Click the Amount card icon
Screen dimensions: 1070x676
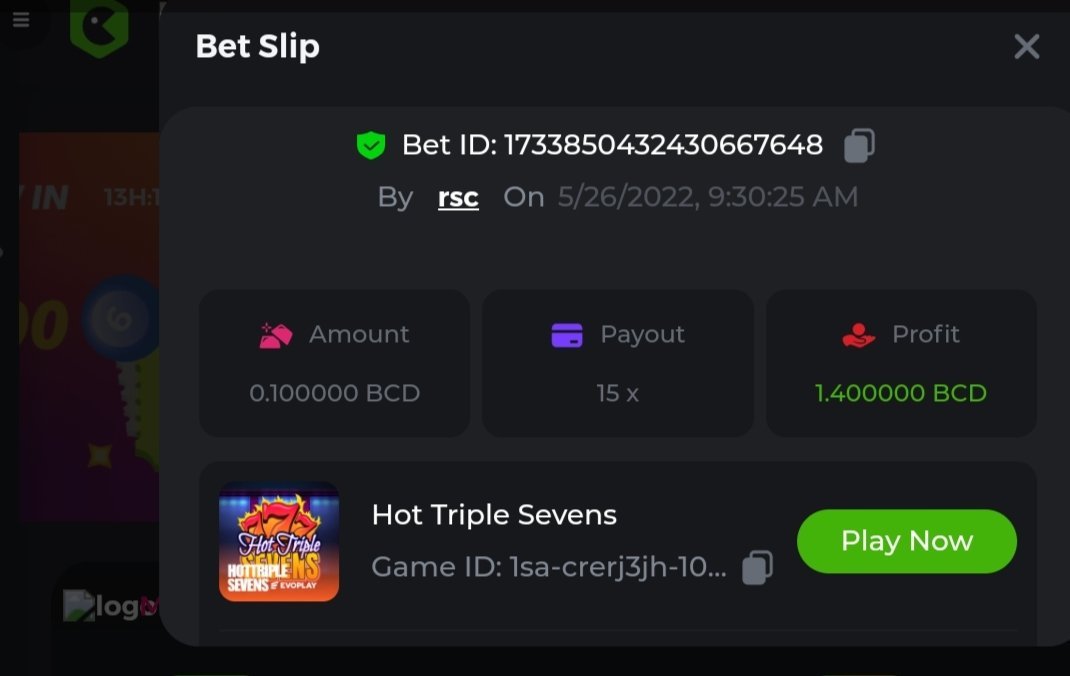click(x=276, y=335)
